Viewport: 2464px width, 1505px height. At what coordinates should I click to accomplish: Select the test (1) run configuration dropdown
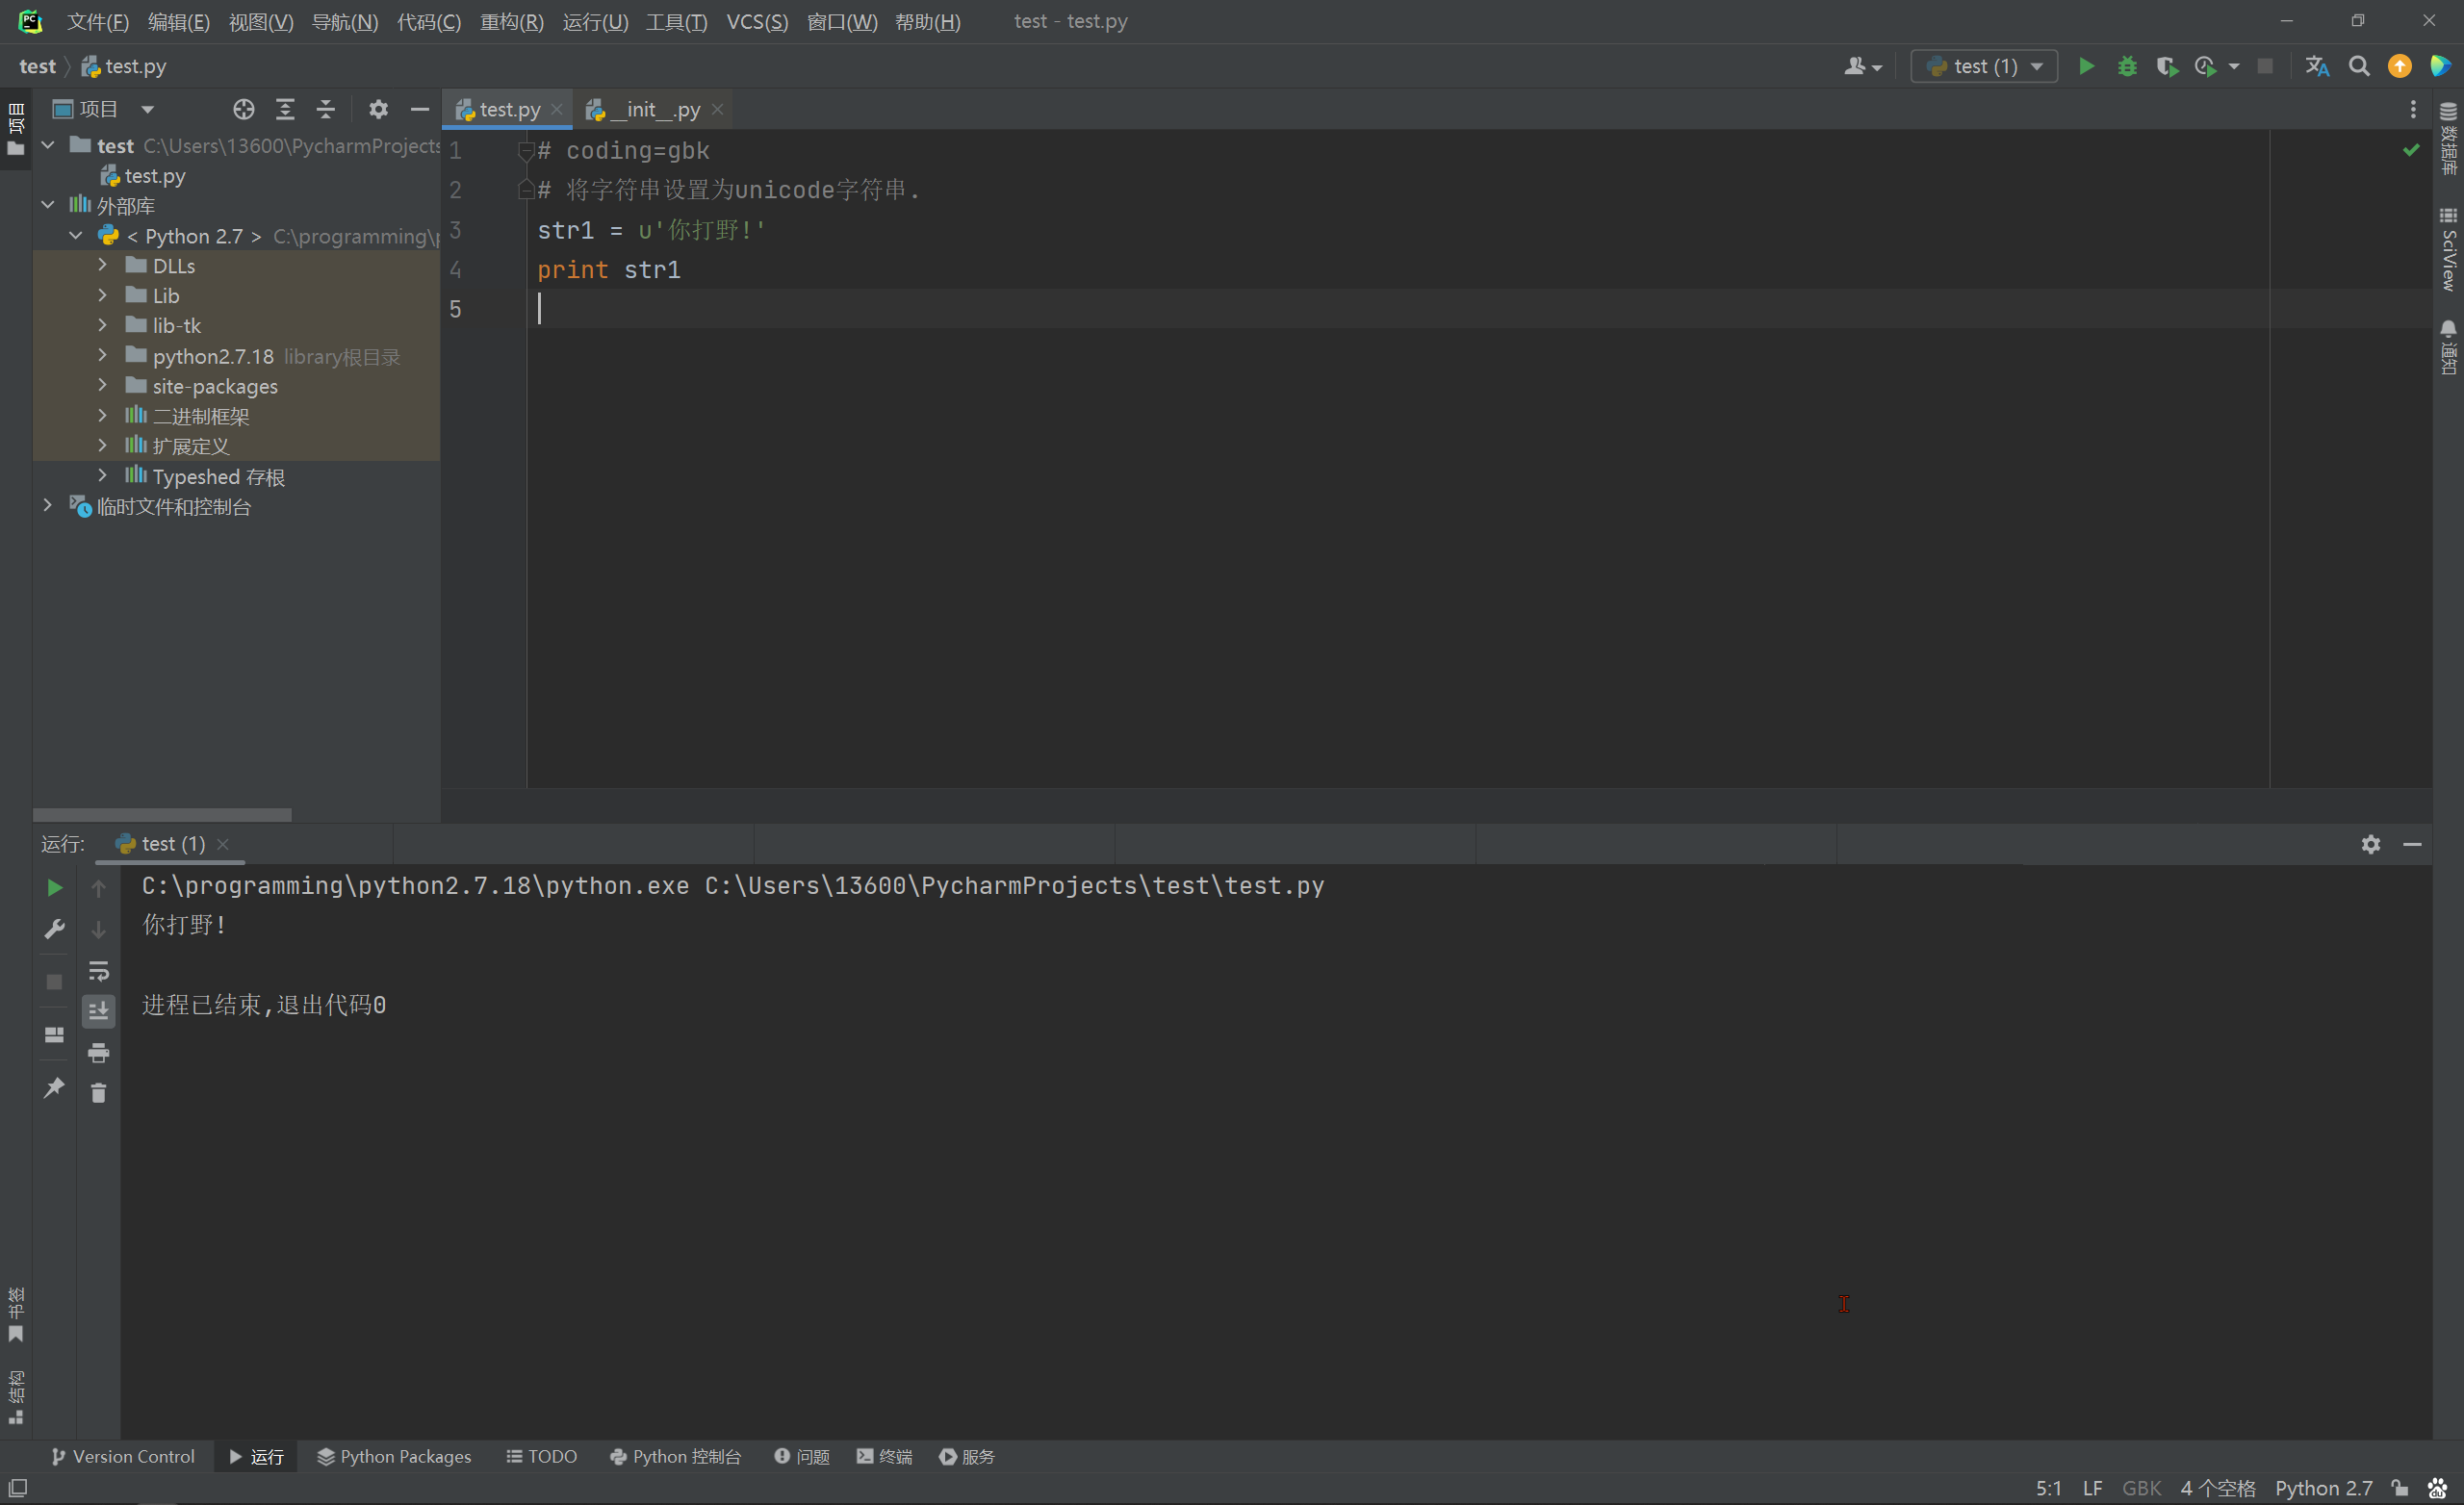(x=1986, y=67)
